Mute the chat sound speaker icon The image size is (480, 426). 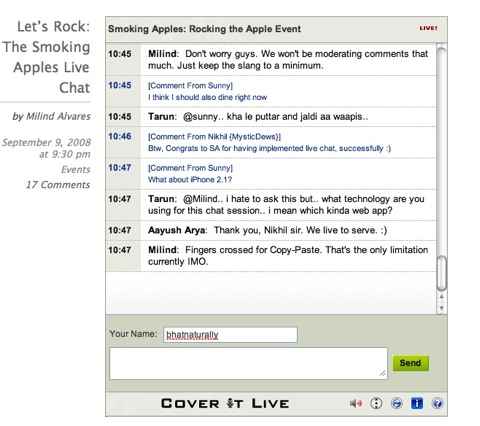(356, 404)
